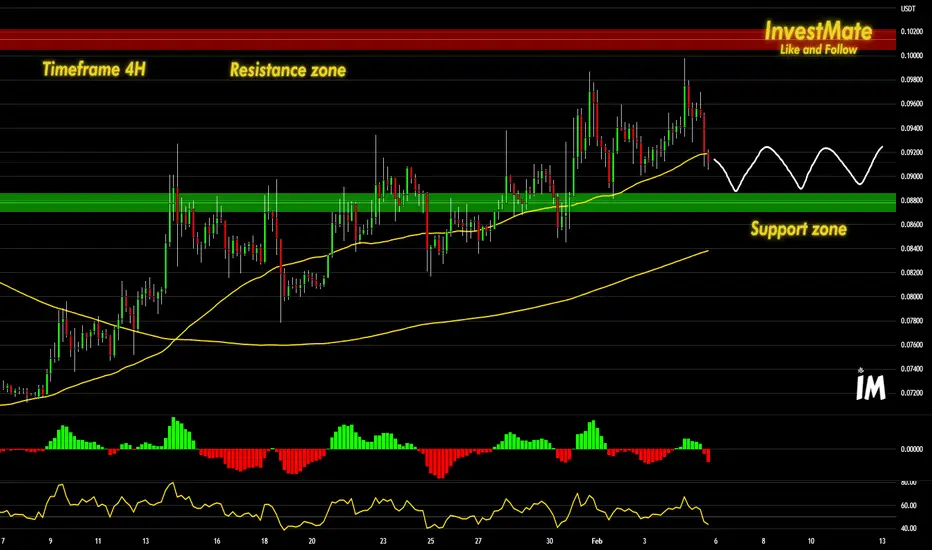This screenshot has height=550, width=932.
Task: Click the 0.09200 price axis label
Action: [911, 152]
